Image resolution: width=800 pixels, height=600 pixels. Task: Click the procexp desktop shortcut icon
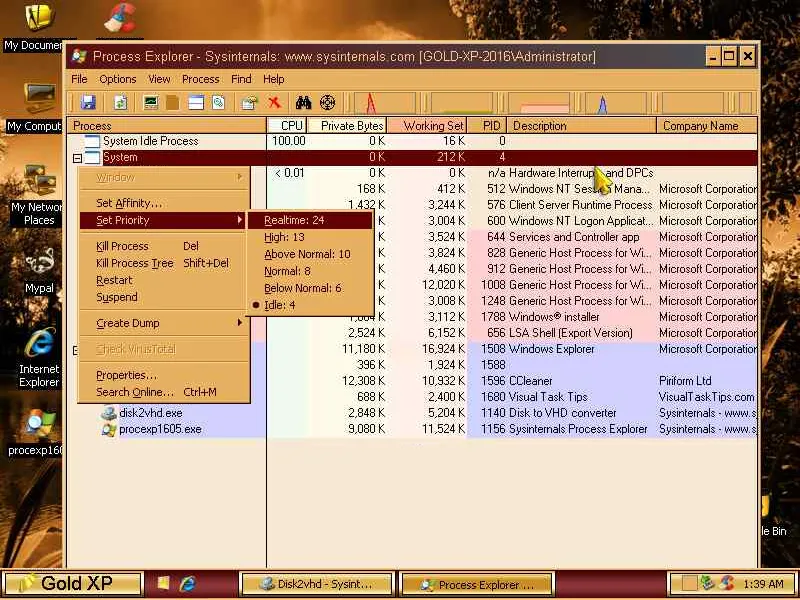[40, 424]
